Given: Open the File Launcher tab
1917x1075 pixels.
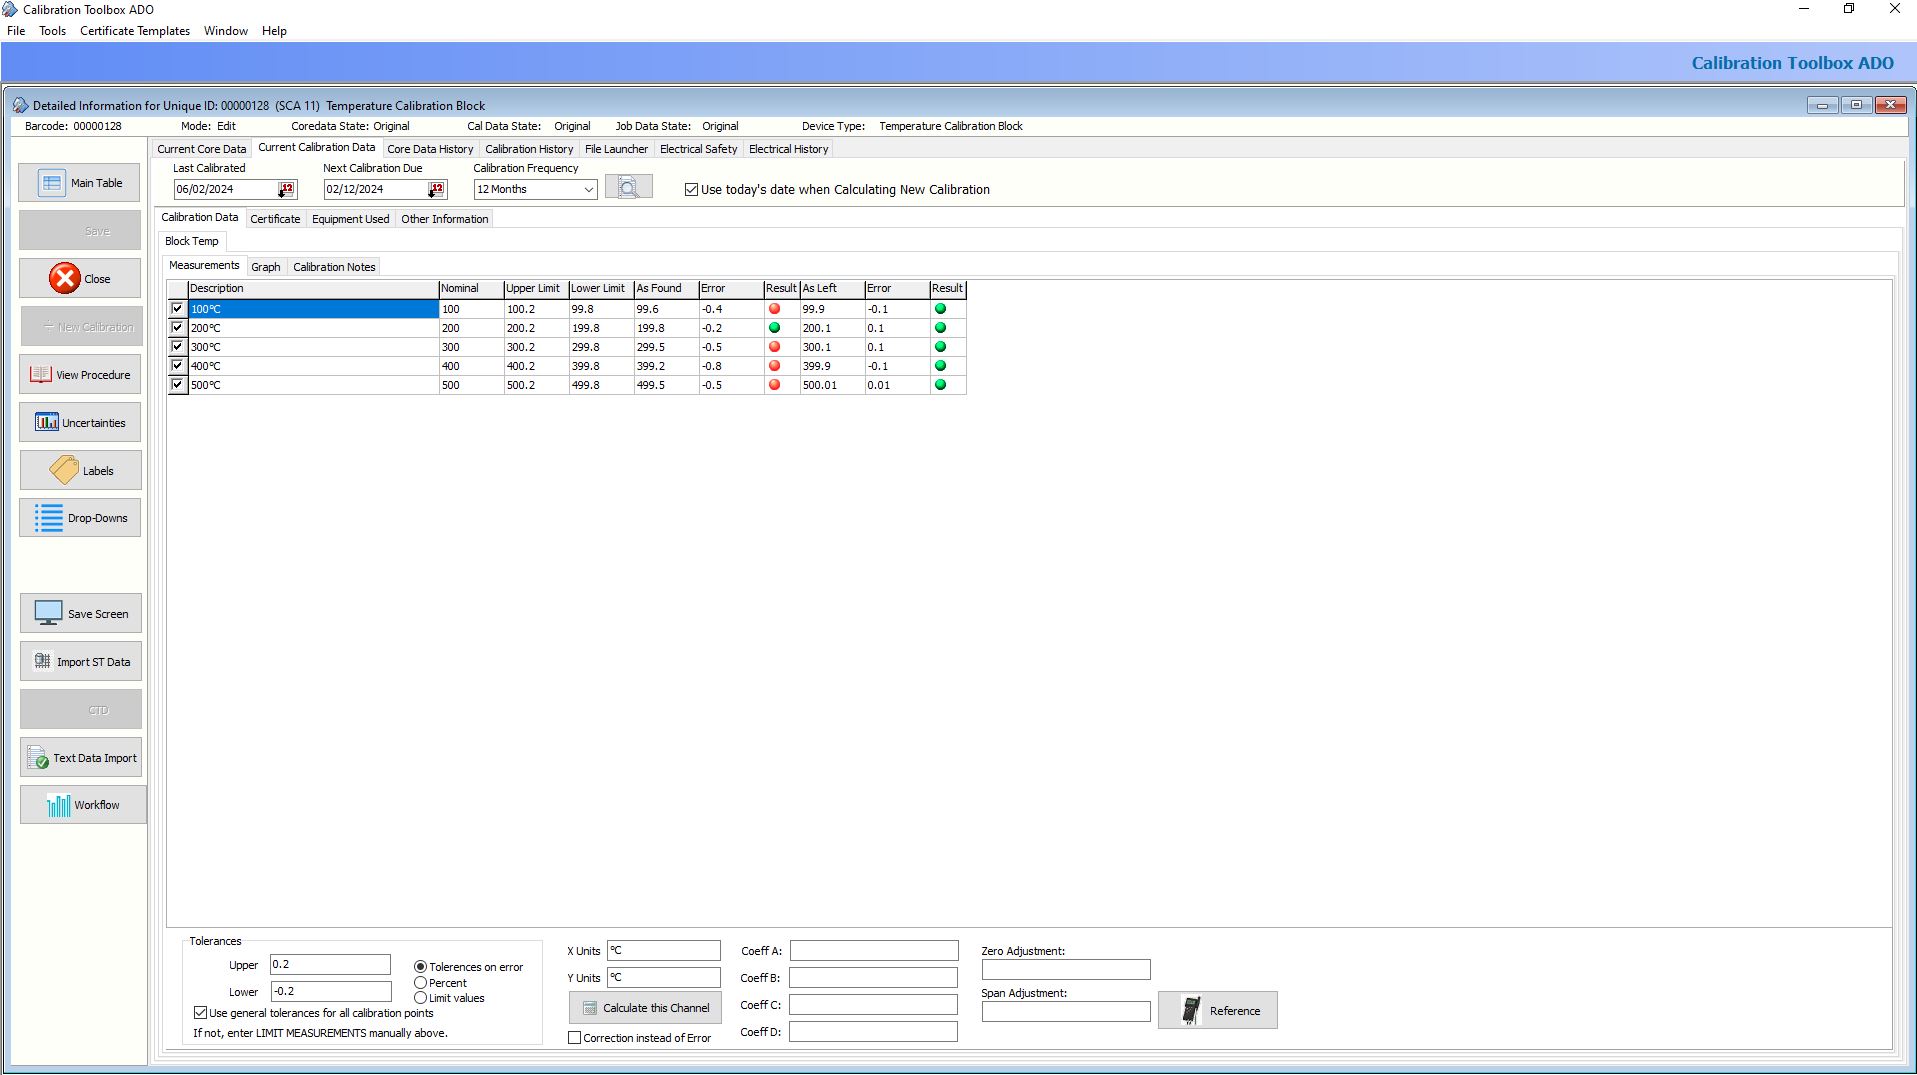Looking at the screenshot, I should pyautogui.click(x=616, y=149).
